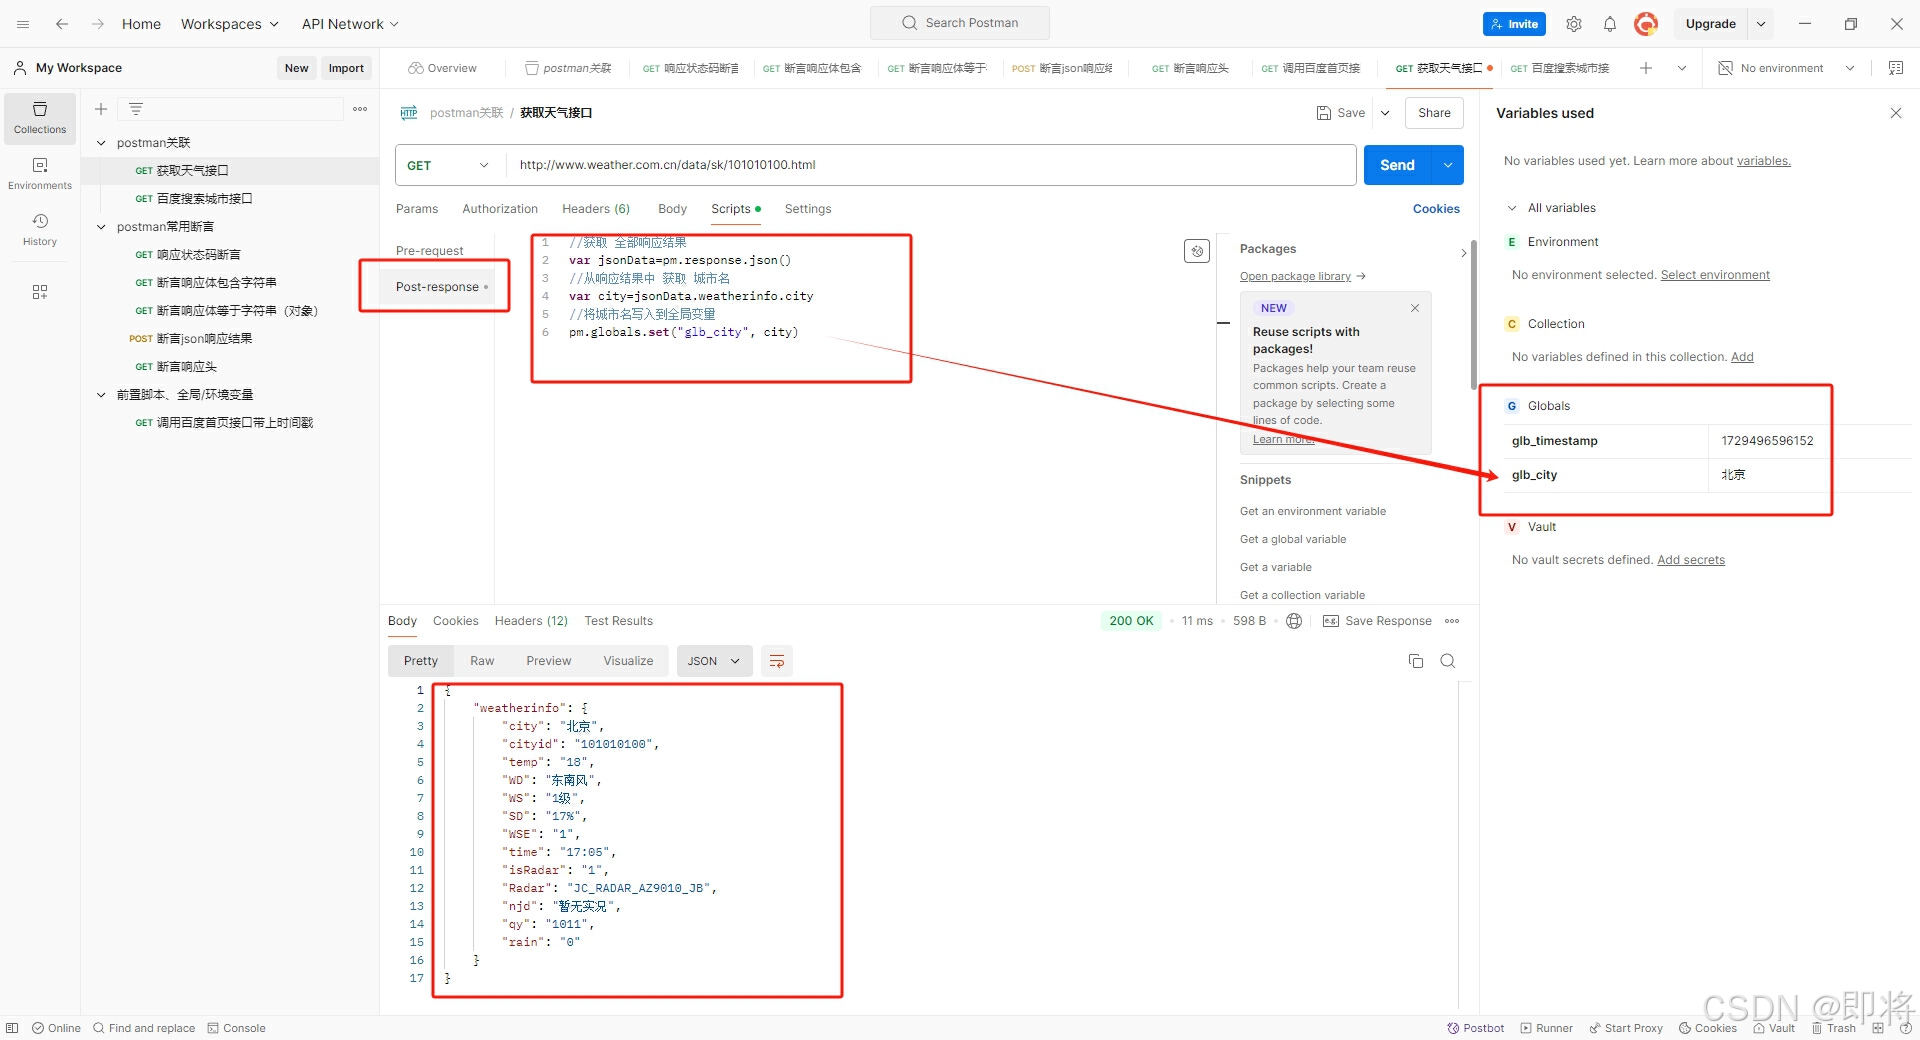The image size is (1920, 1040).
Task: Go back with the left arrow
Action: click(x=62, y=24)
